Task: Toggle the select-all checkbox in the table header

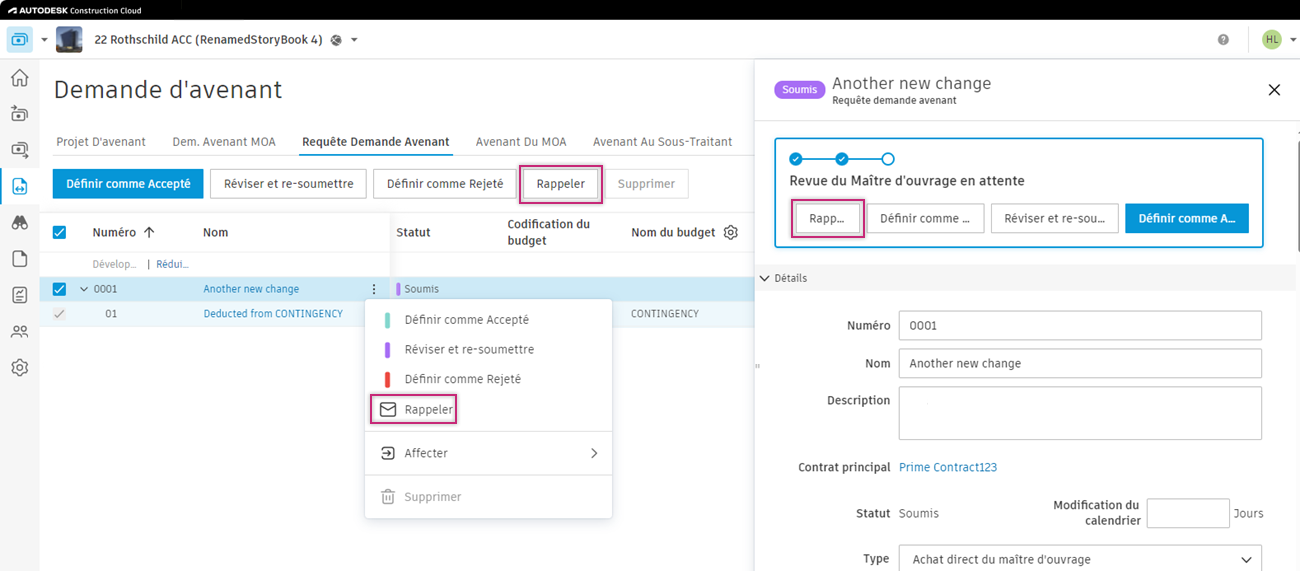Action: click(x=59, y=232)
